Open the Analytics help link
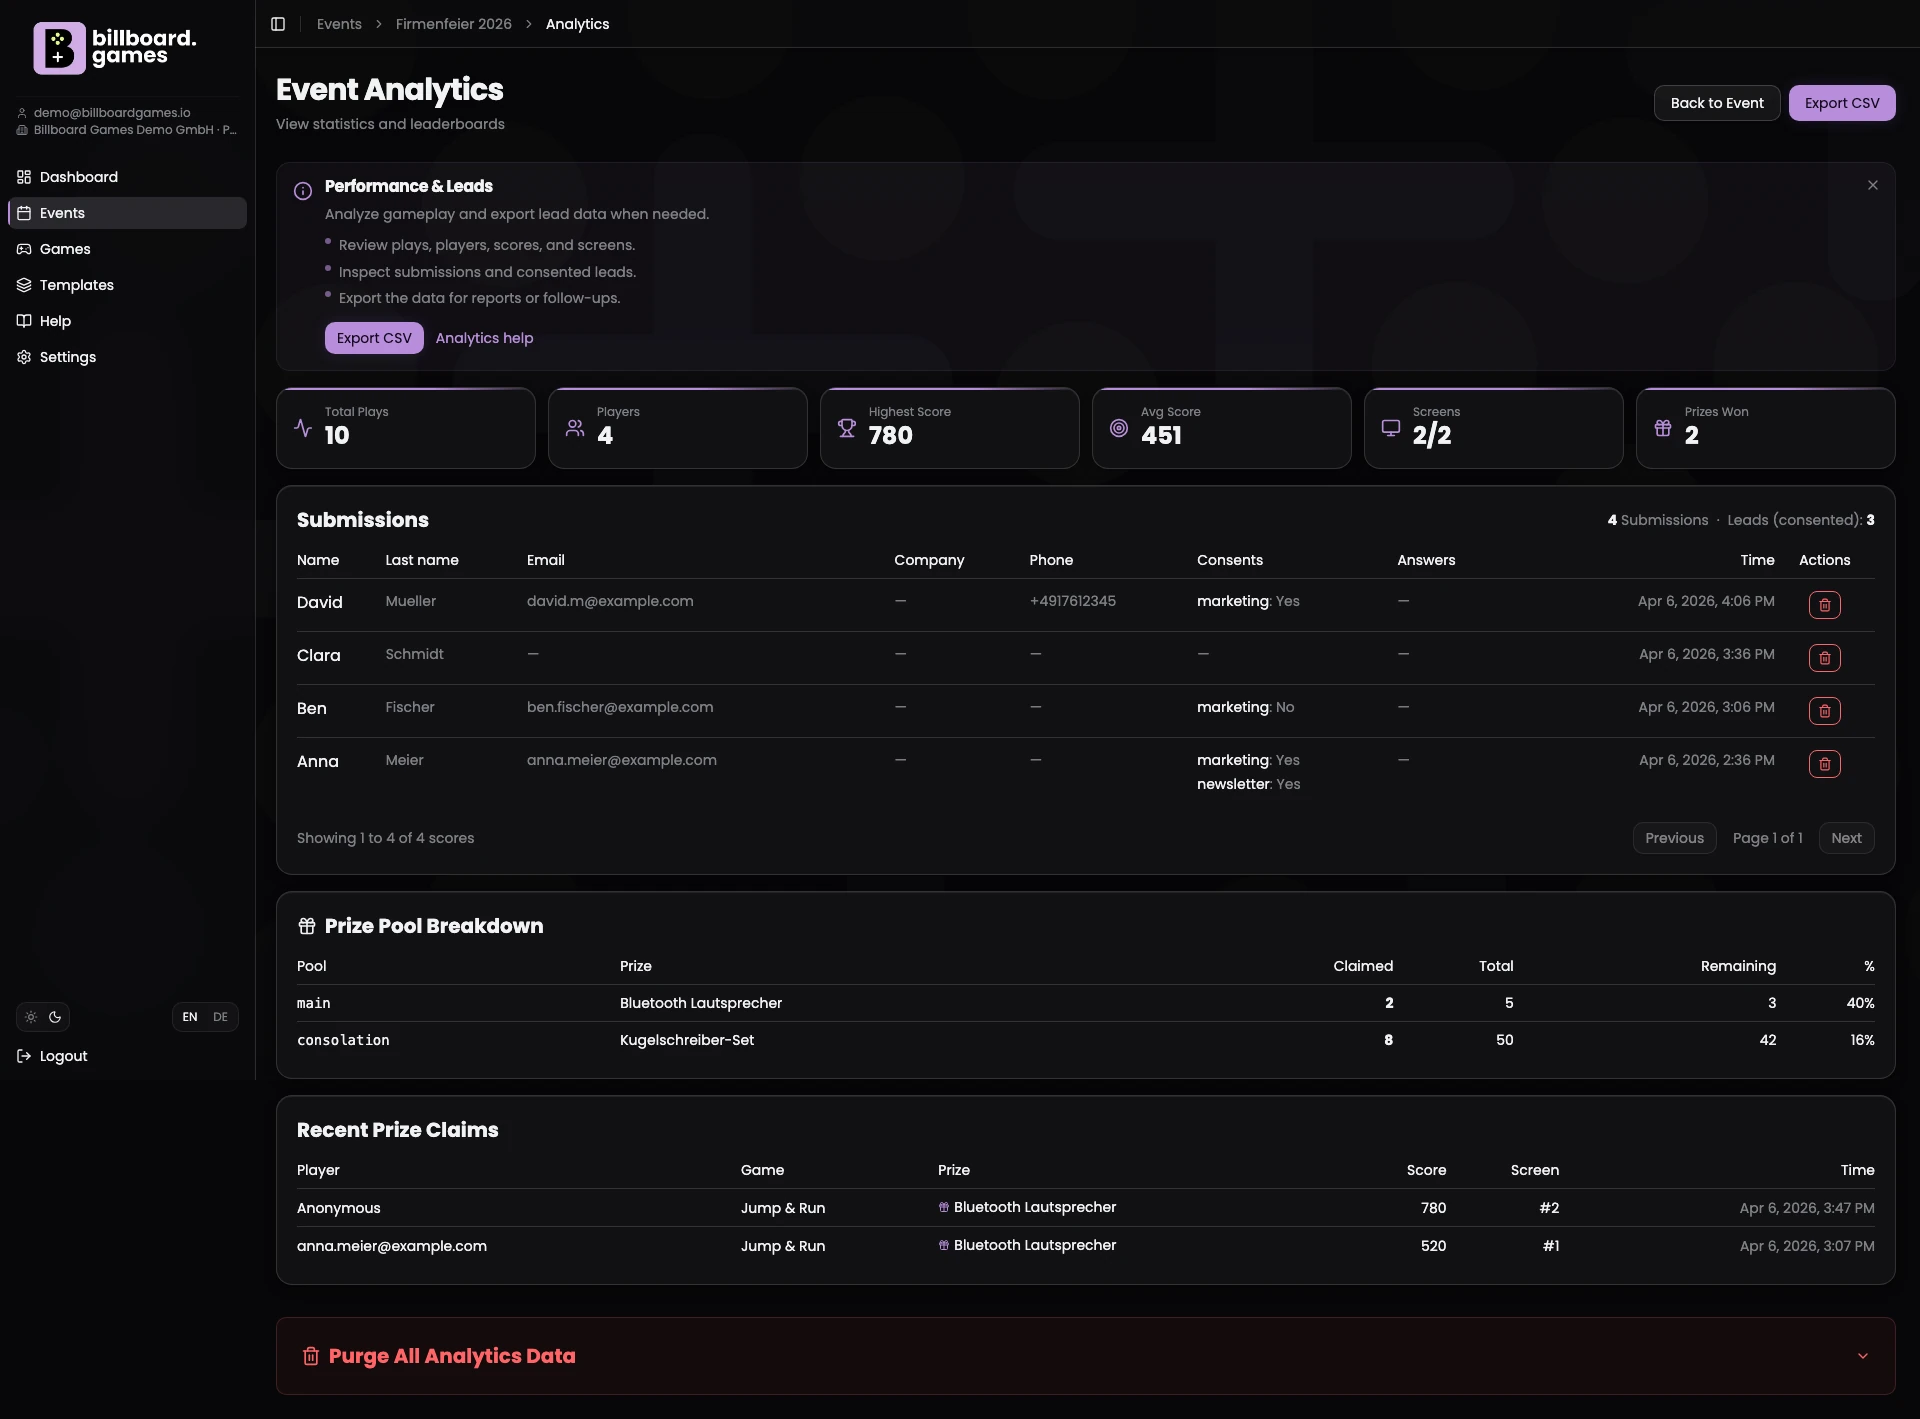This screenshot has height=1419, width=1920. 484,337
